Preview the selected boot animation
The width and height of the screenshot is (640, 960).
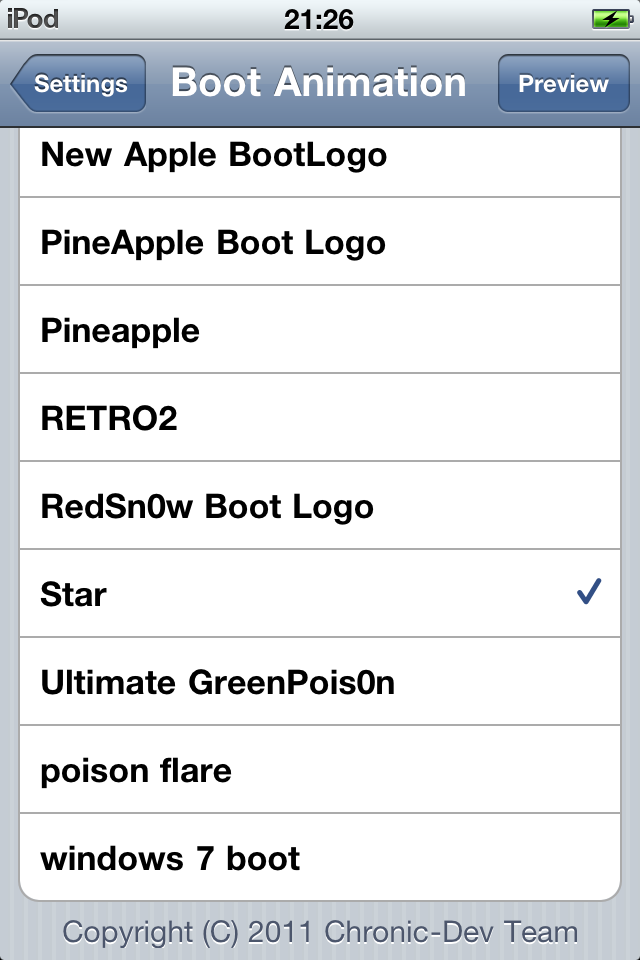coord(563,84)
